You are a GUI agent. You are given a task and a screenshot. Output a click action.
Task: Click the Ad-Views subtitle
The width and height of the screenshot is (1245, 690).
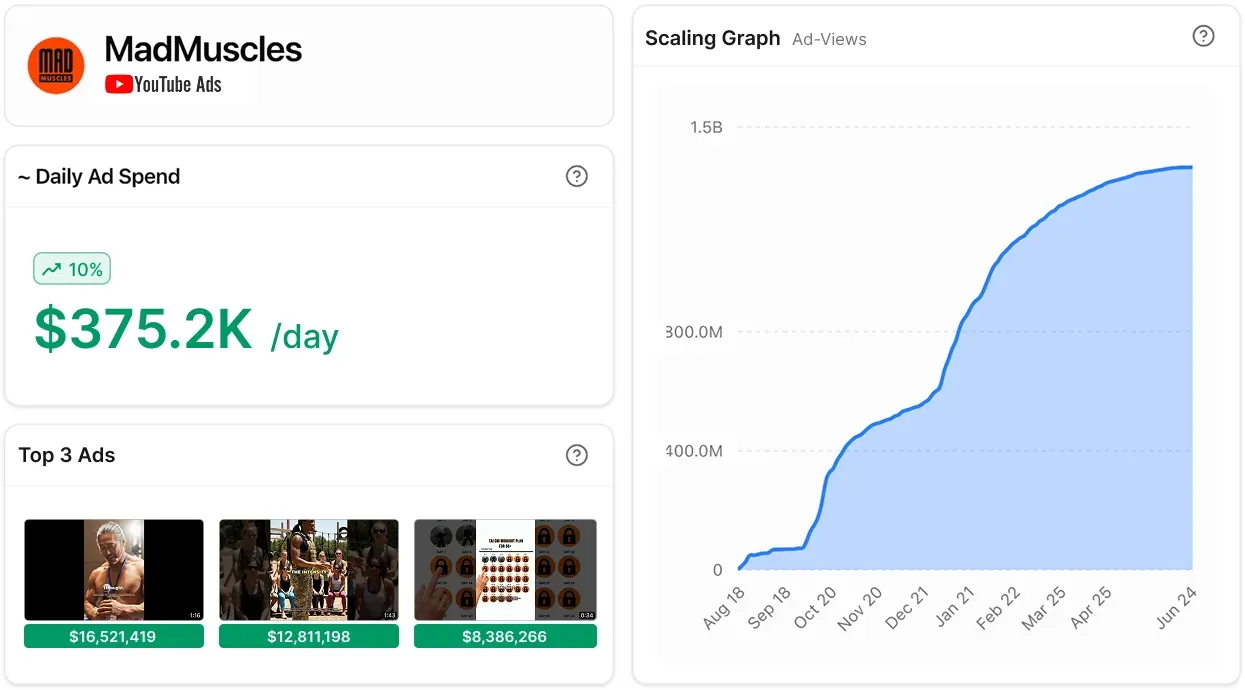pyautogui.click(x=829, y=40)
